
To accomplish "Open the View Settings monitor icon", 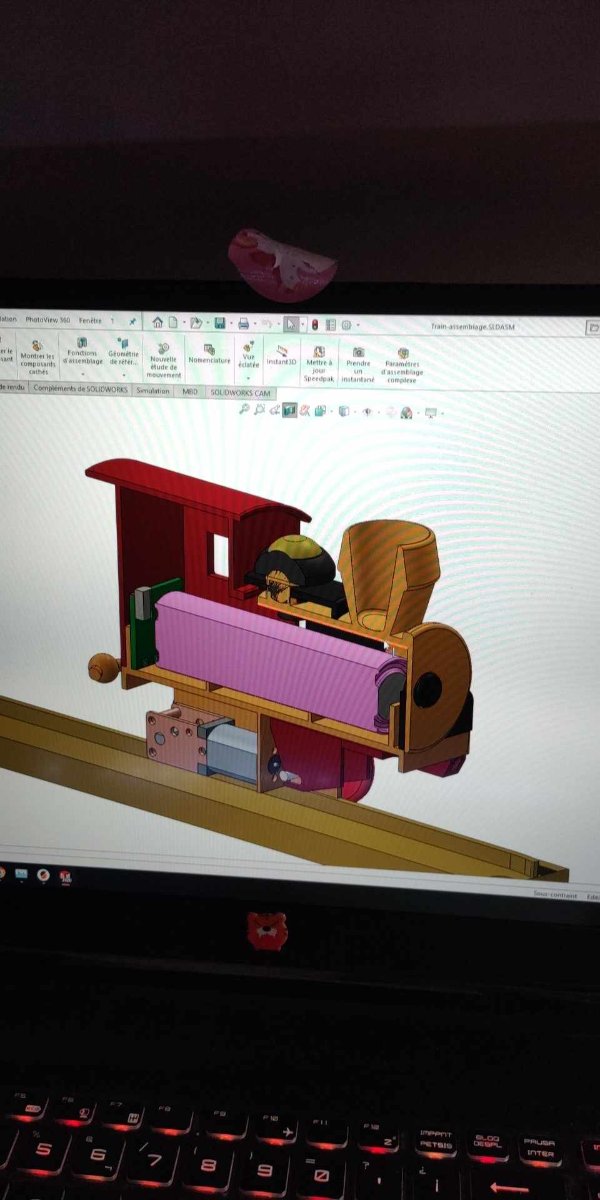I will point(430,412).
